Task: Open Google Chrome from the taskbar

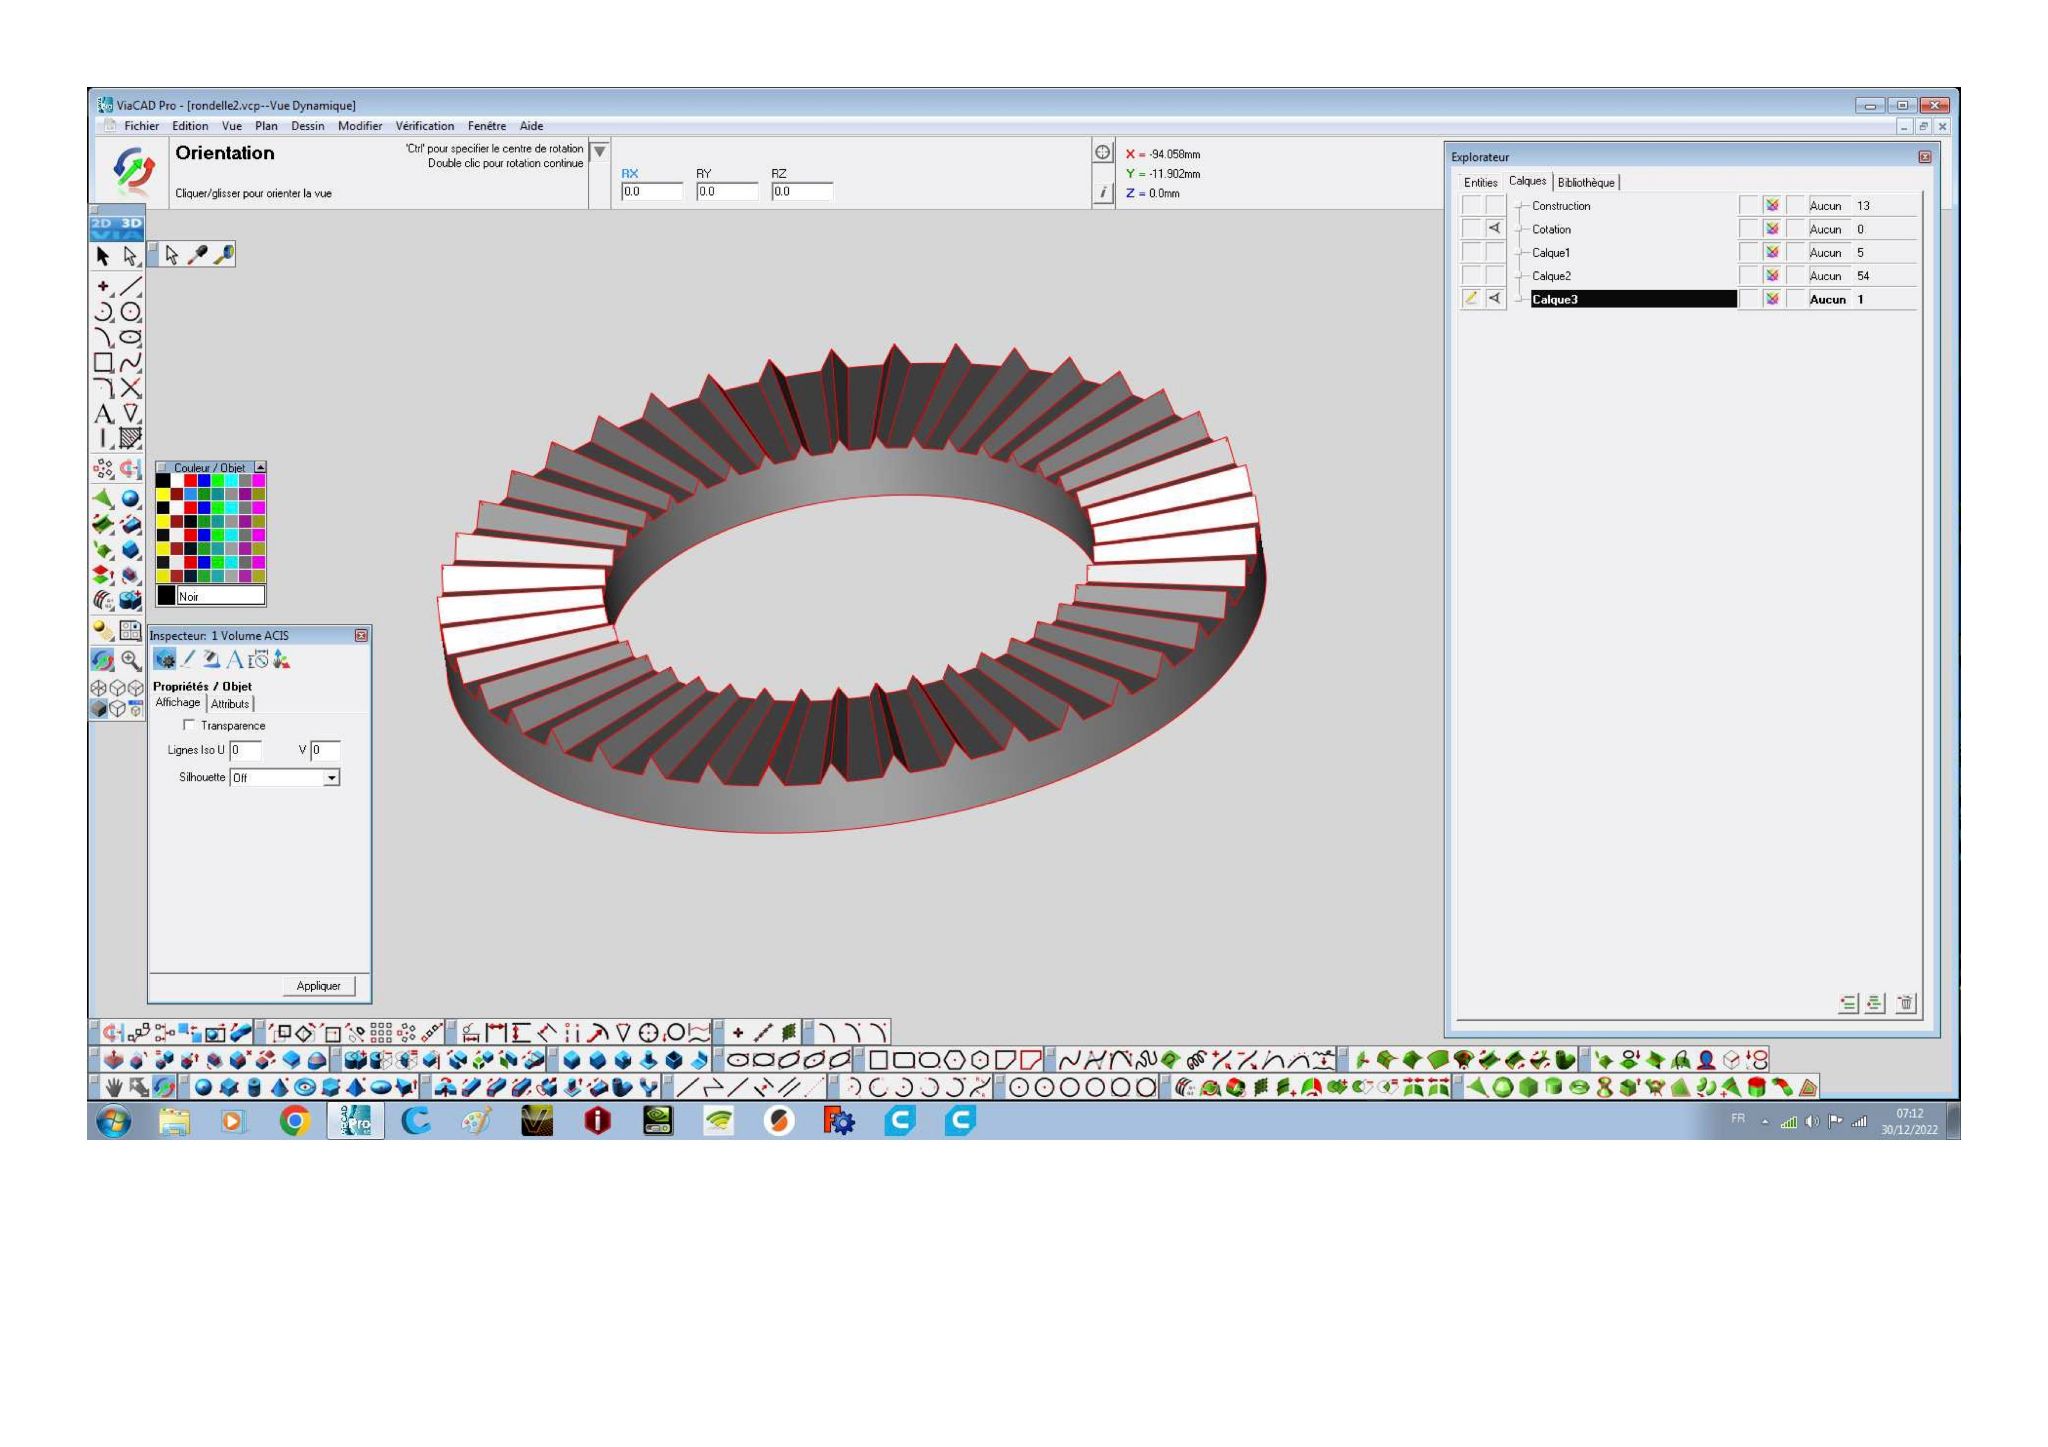Action: pyautogui.click(x=294, y=1122)
